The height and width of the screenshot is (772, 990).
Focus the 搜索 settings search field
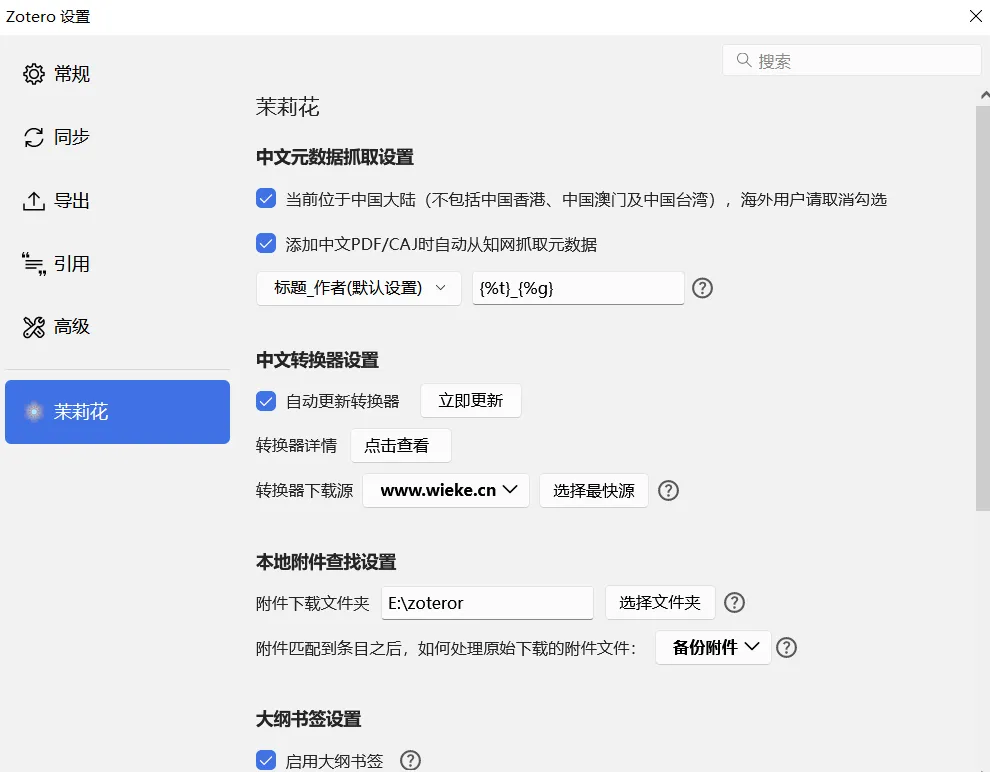[x=852, y=60]
